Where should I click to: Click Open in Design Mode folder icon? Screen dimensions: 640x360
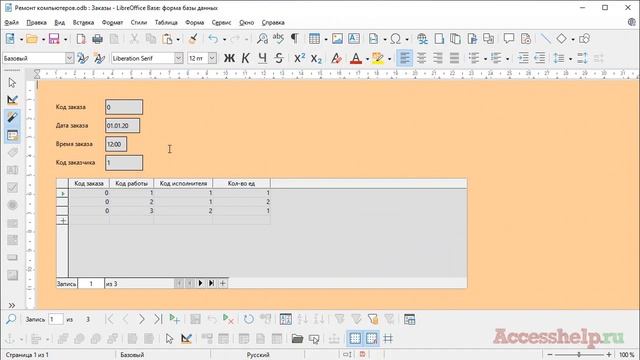[x=297, y=338]
